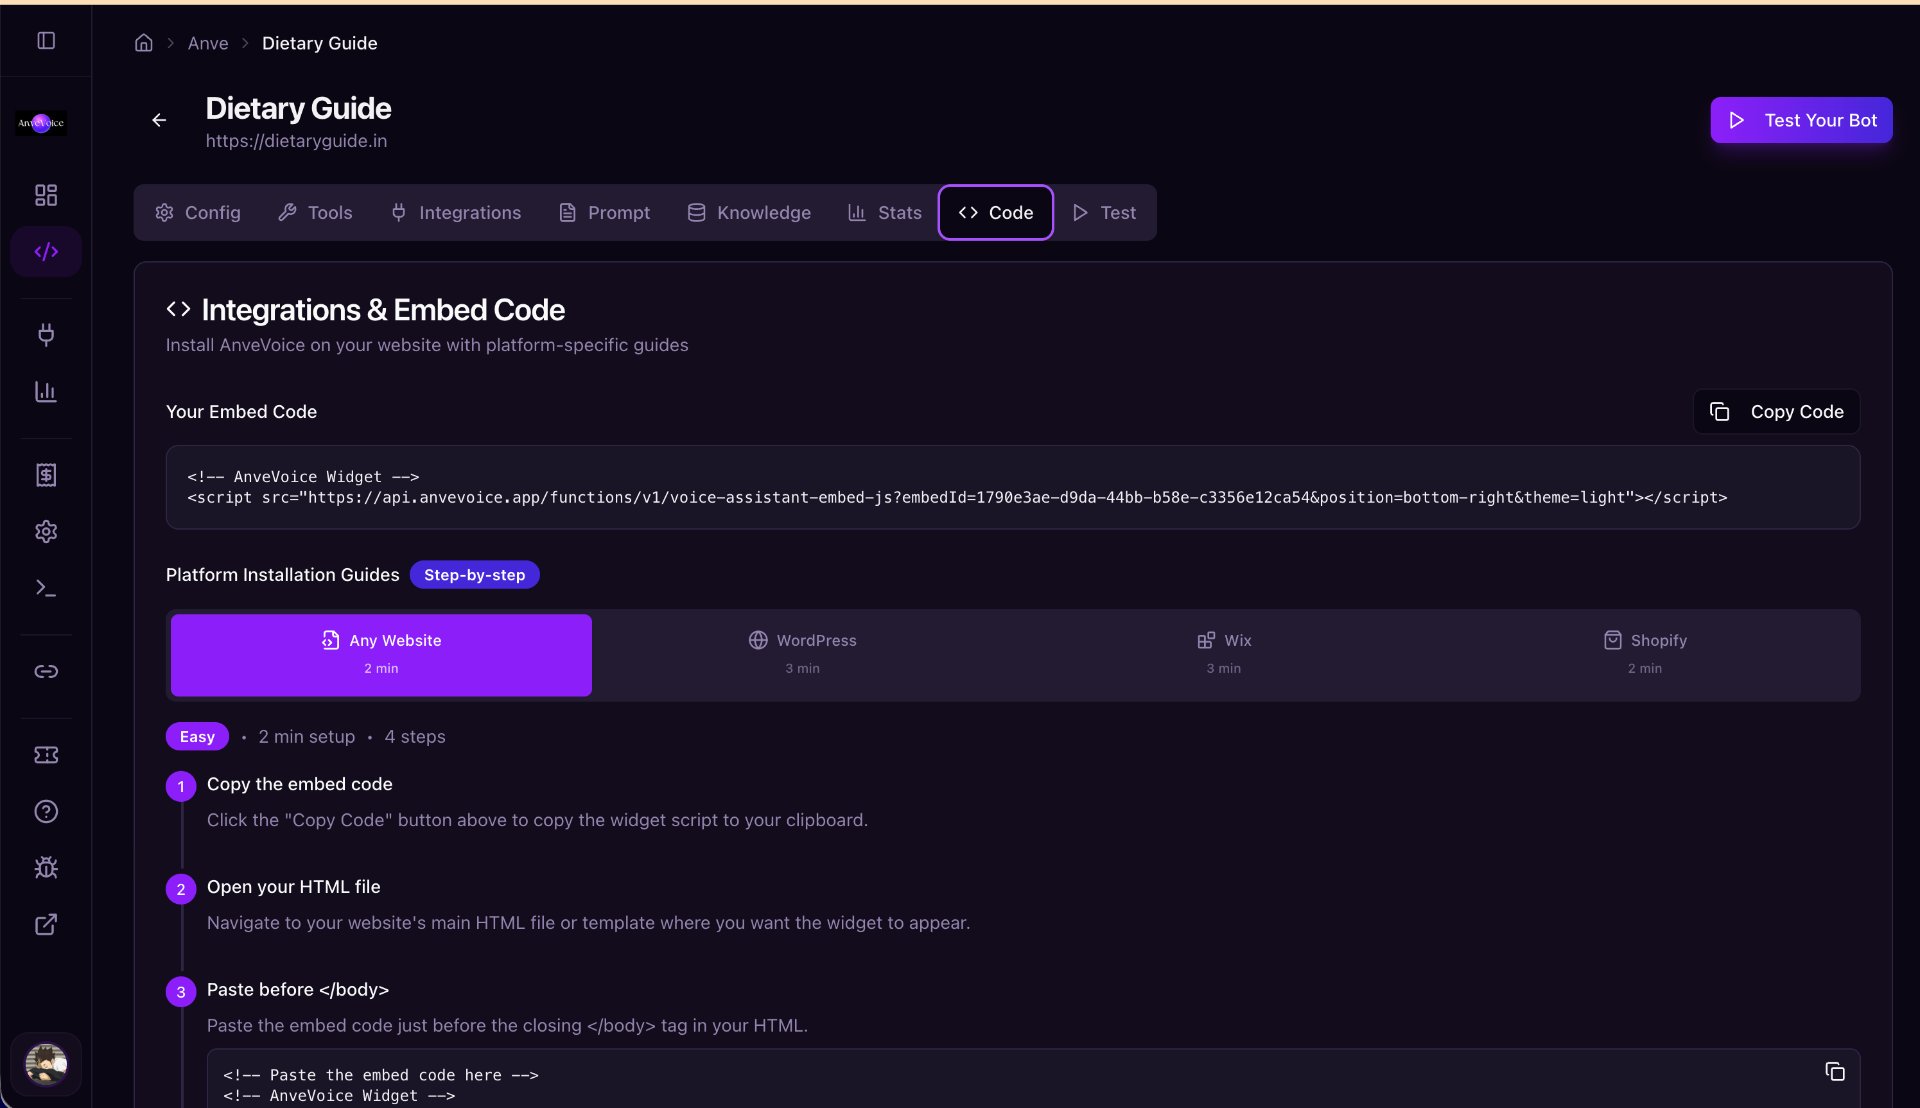The image size is (1920, 1108).
Task: Copy the body snippet using copy icon
Action: pos(1834,1072)
